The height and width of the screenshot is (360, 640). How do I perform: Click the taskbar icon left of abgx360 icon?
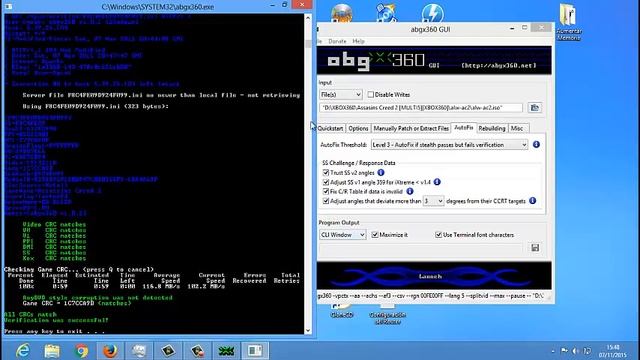pyautogui.click(x=197, y=351)
